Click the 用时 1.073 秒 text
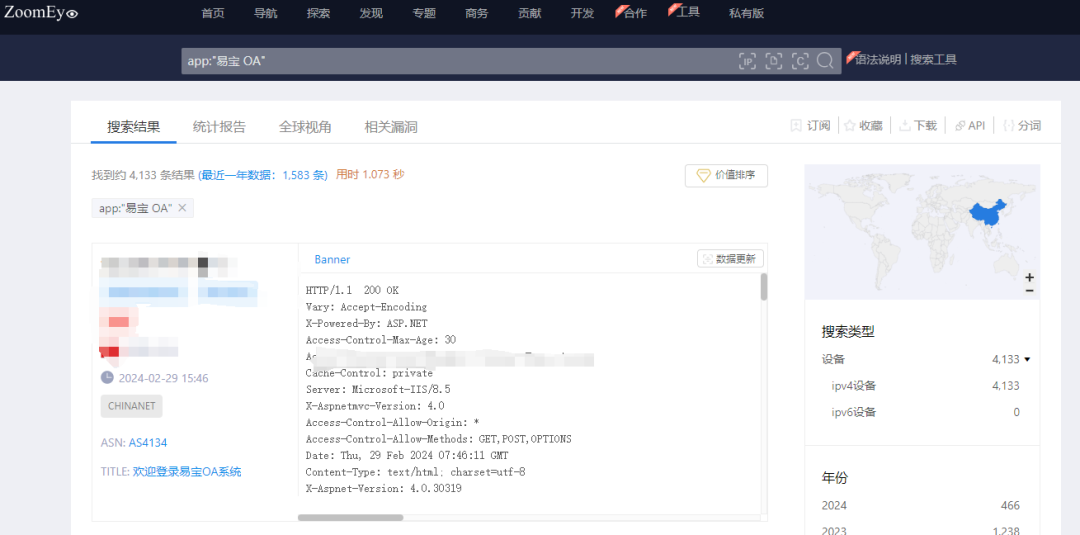This screenshot has height=535, width=1080. 370,175
